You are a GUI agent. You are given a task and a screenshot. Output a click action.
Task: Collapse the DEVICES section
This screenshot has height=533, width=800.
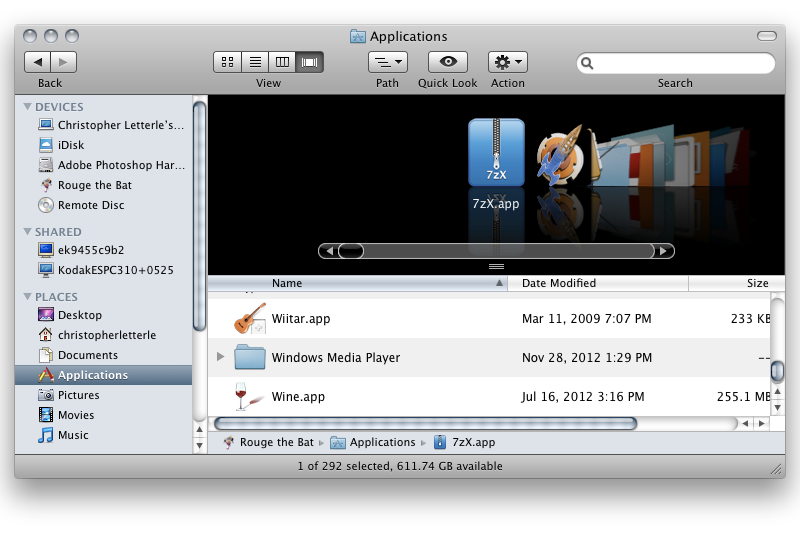coord(28,107)
